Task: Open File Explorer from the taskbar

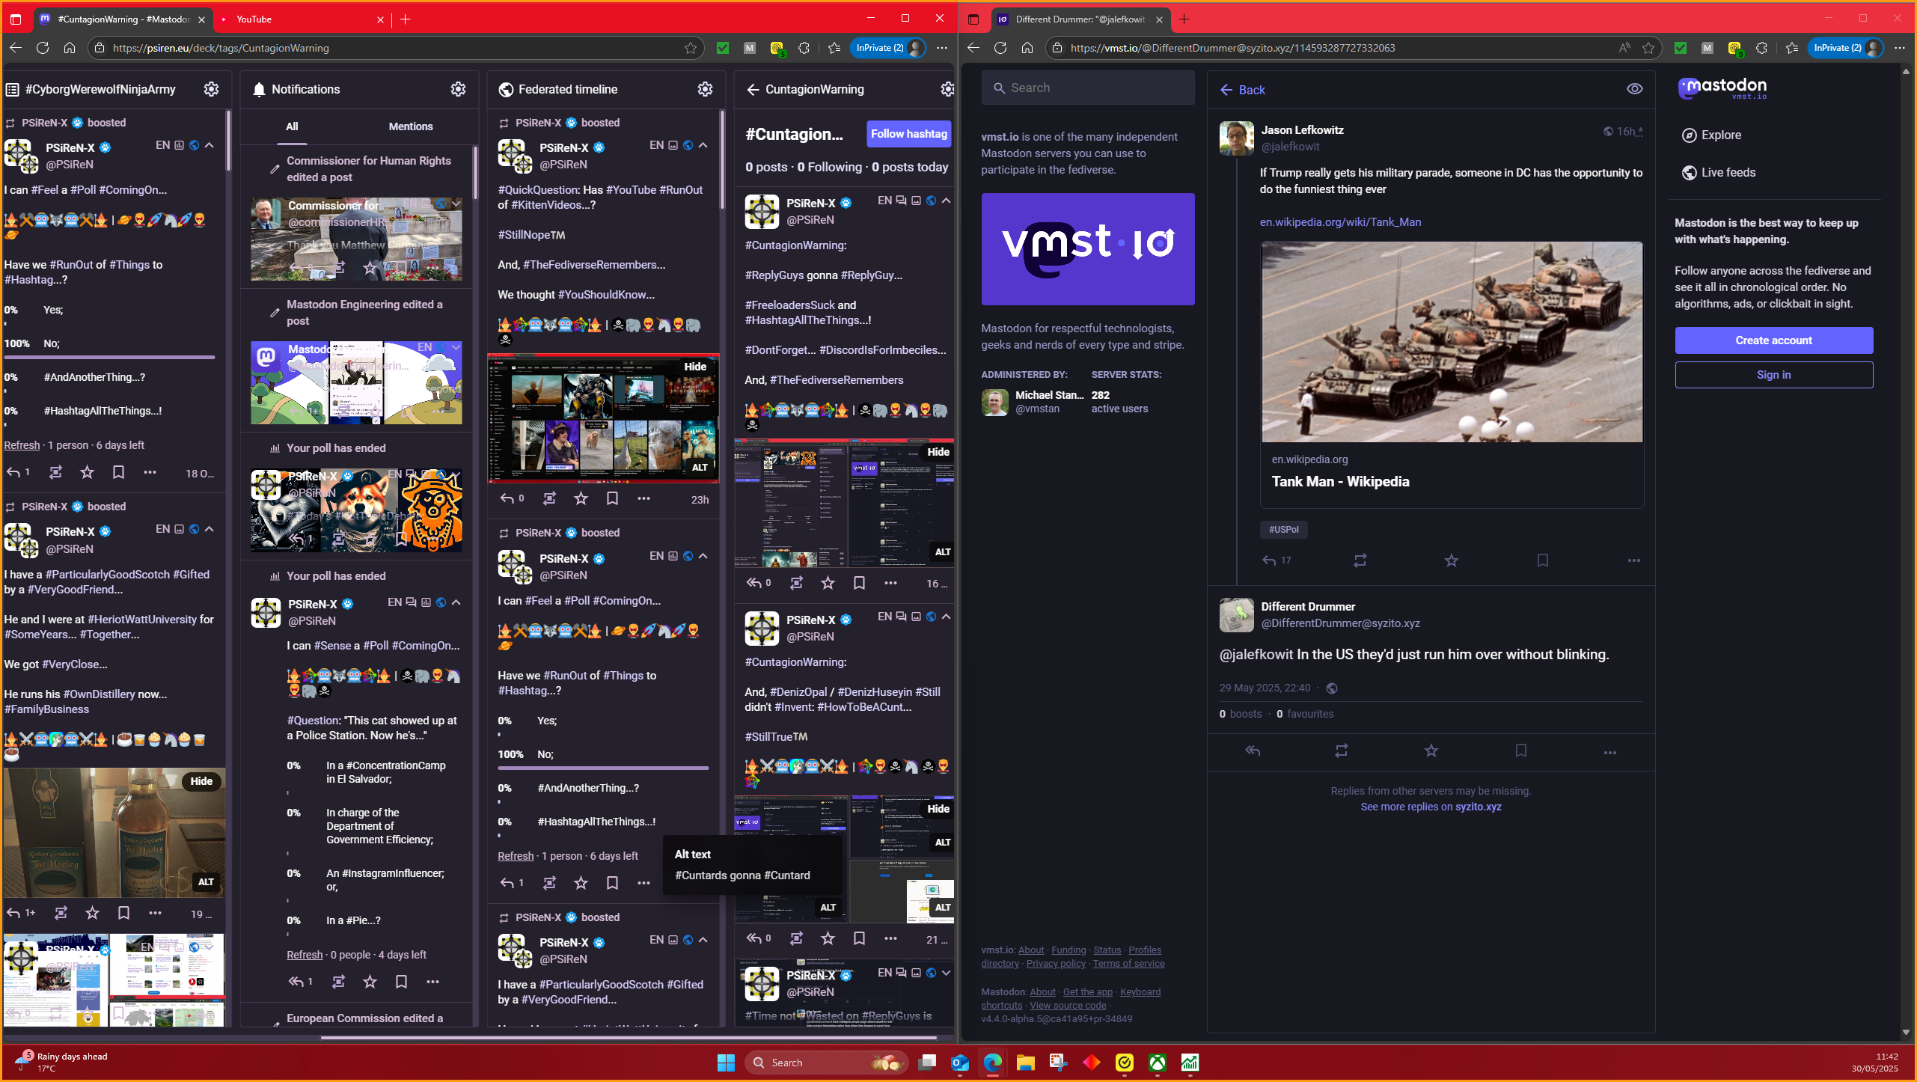Action: click(x=1025, y=1062)
